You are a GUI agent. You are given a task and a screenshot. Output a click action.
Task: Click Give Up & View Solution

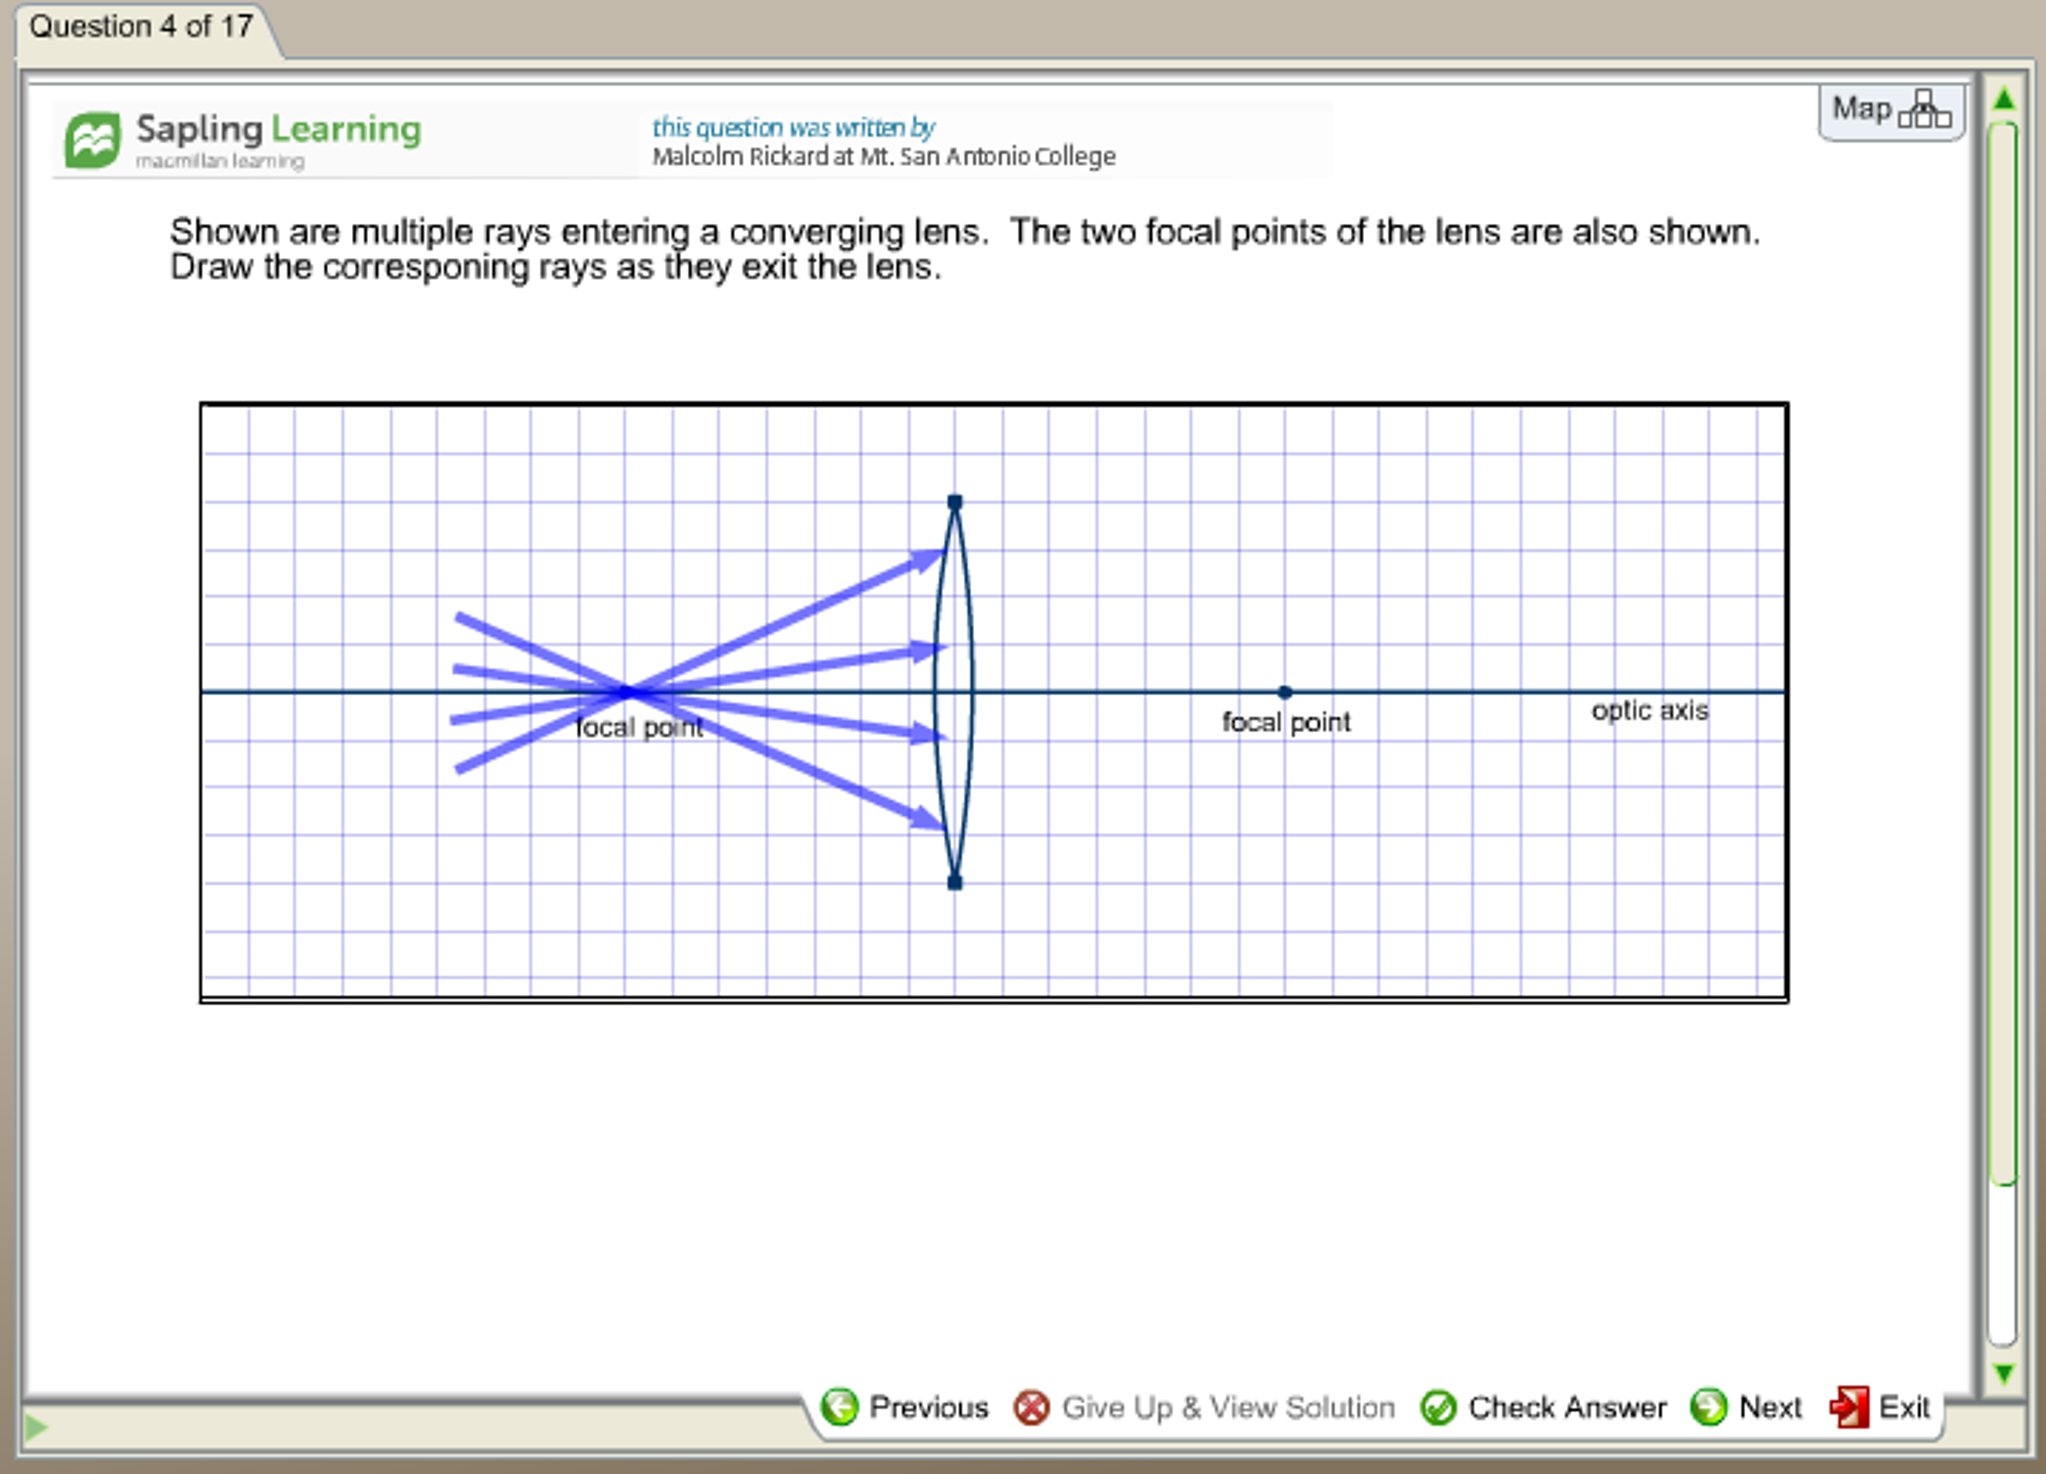tap(1204, 1407)
